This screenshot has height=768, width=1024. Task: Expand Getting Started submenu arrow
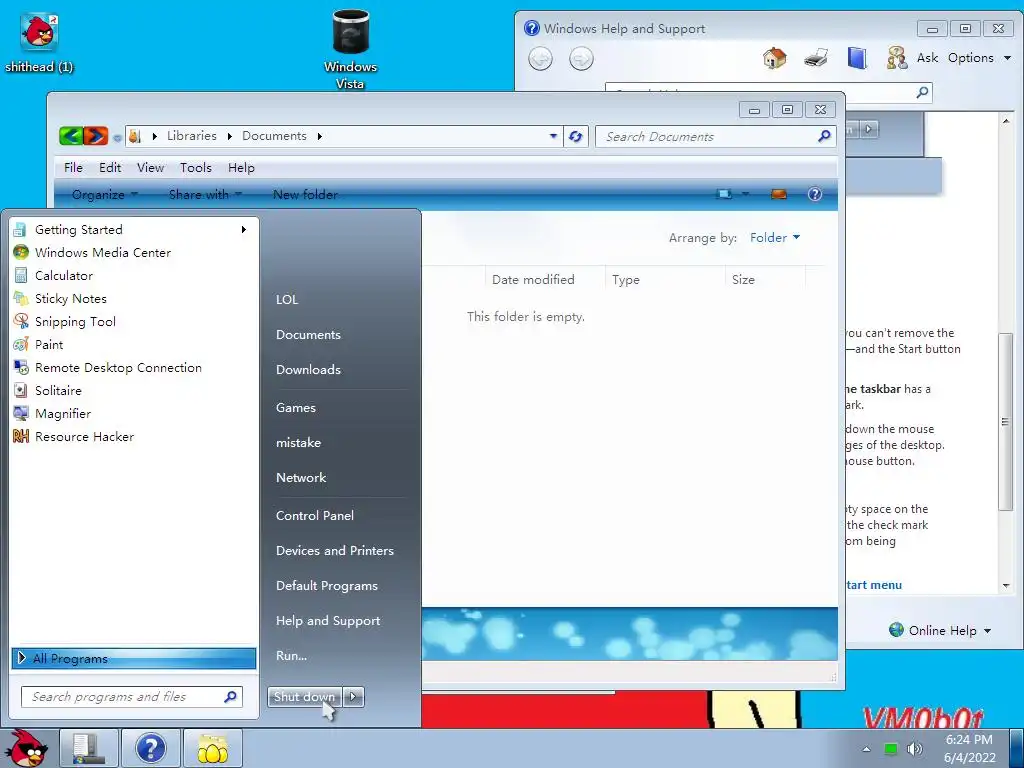click(244, 229)
